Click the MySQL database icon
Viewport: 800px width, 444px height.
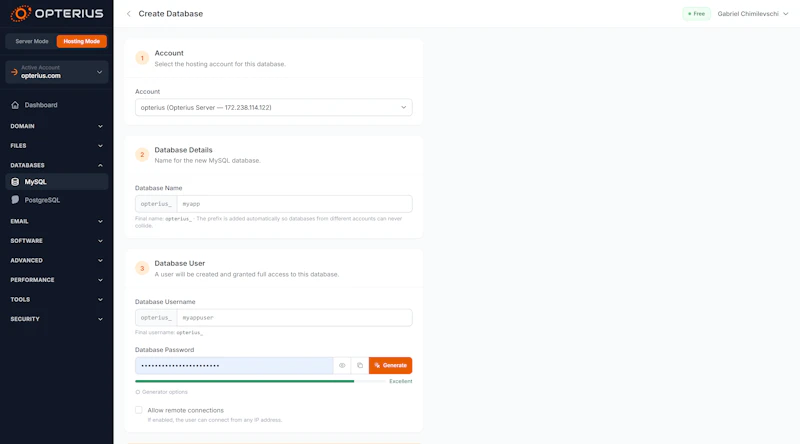coord(15,182)
